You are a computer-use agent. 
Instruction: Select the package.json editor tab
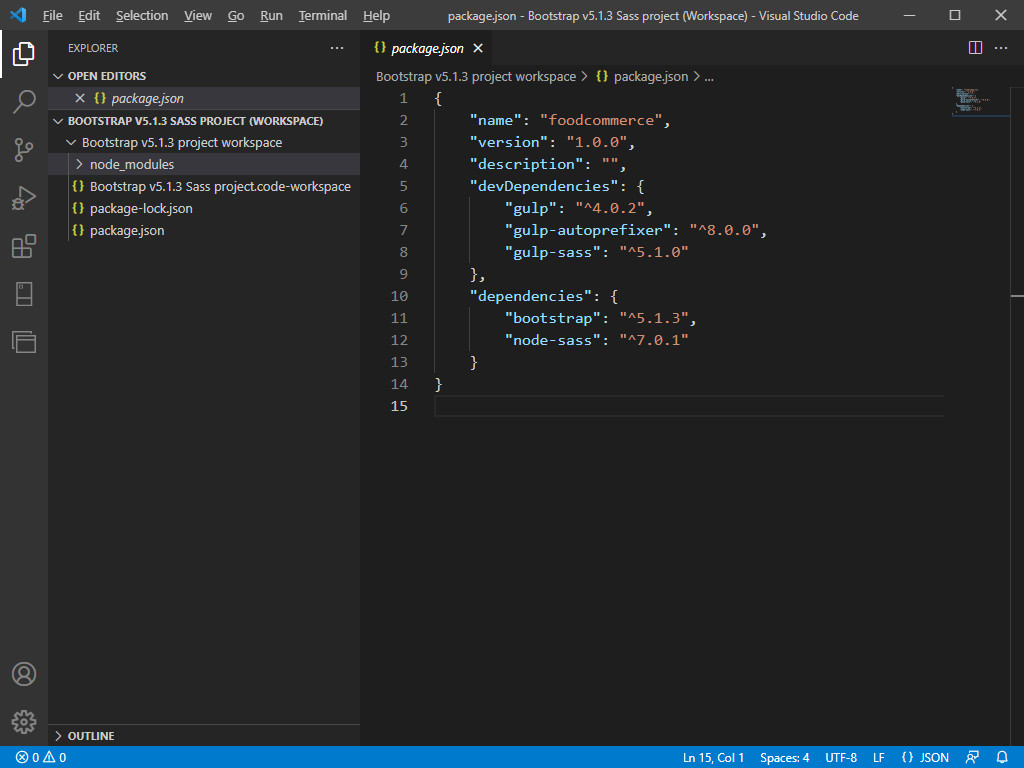[427, 48]
